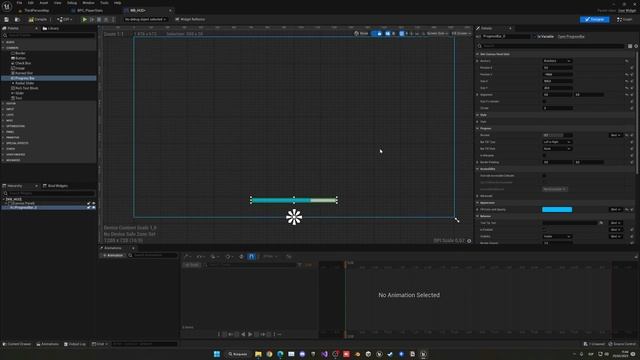Click the Palette search field
Viewport: 640px width, 360px height.
point(48,36)
